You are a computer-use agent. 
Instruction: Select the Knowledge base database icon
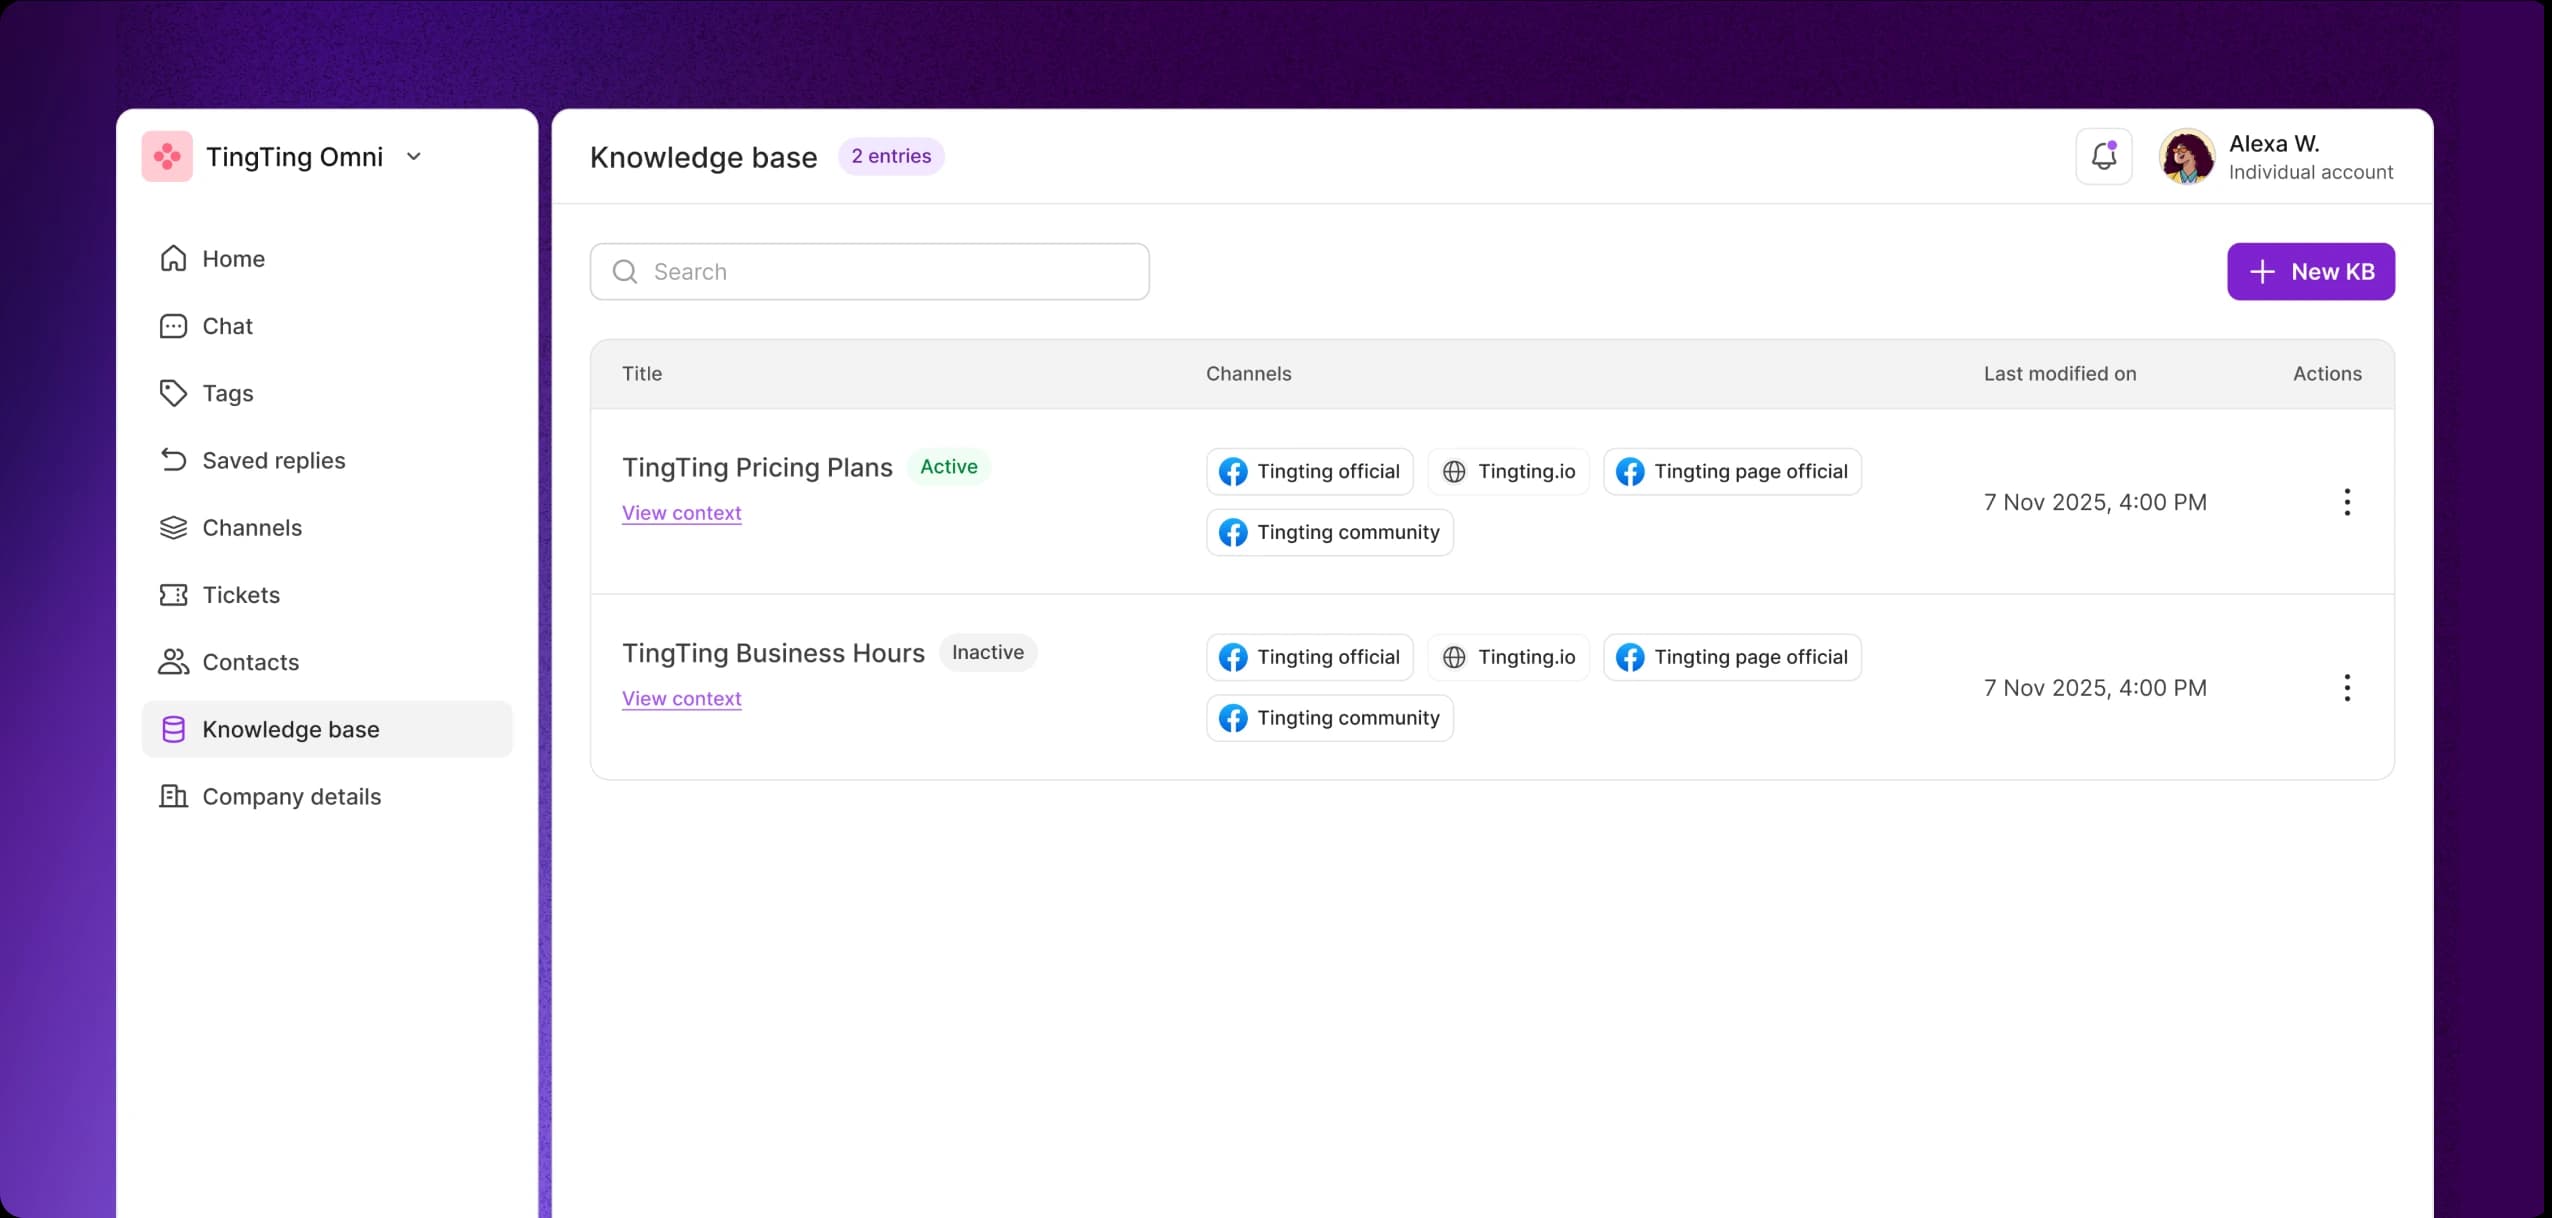(x=173, y=729)
